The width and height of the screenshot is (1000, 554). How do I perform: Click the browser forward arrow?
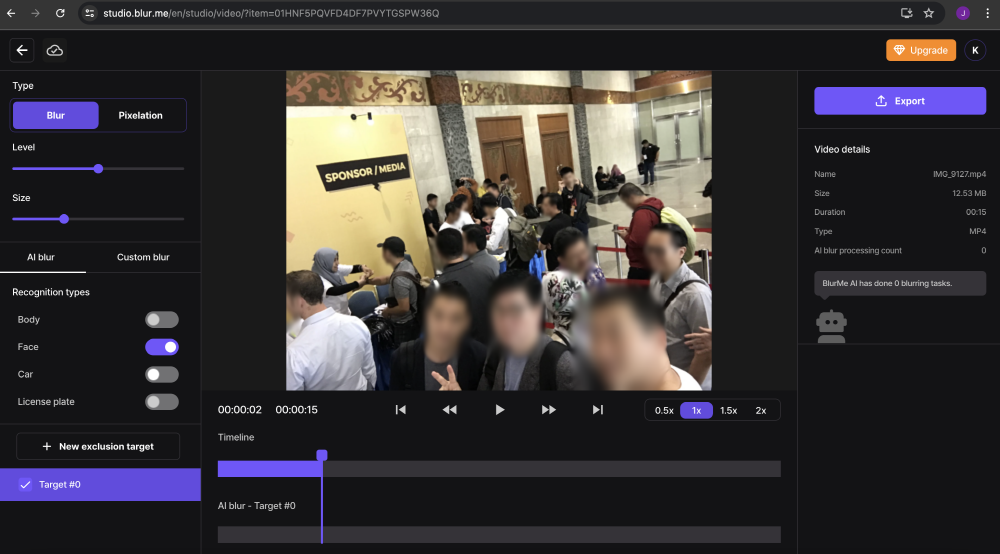click(35, 13)
